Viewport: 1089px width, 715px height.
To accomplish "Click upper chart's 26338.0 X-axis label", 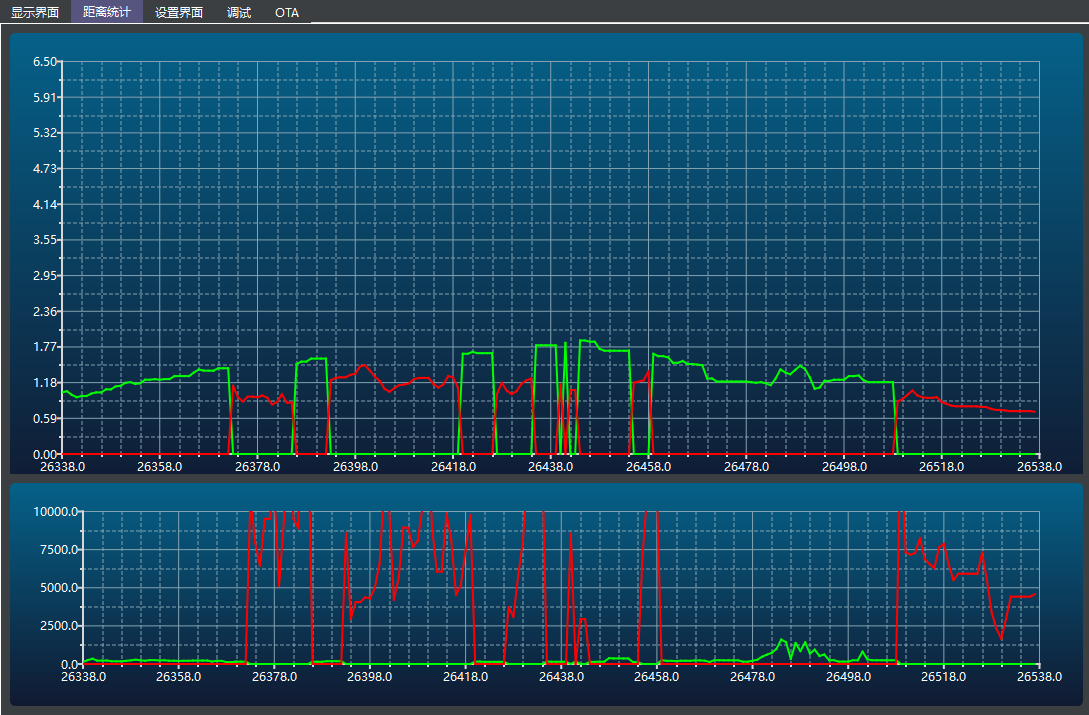I will [x=62, y=466].
